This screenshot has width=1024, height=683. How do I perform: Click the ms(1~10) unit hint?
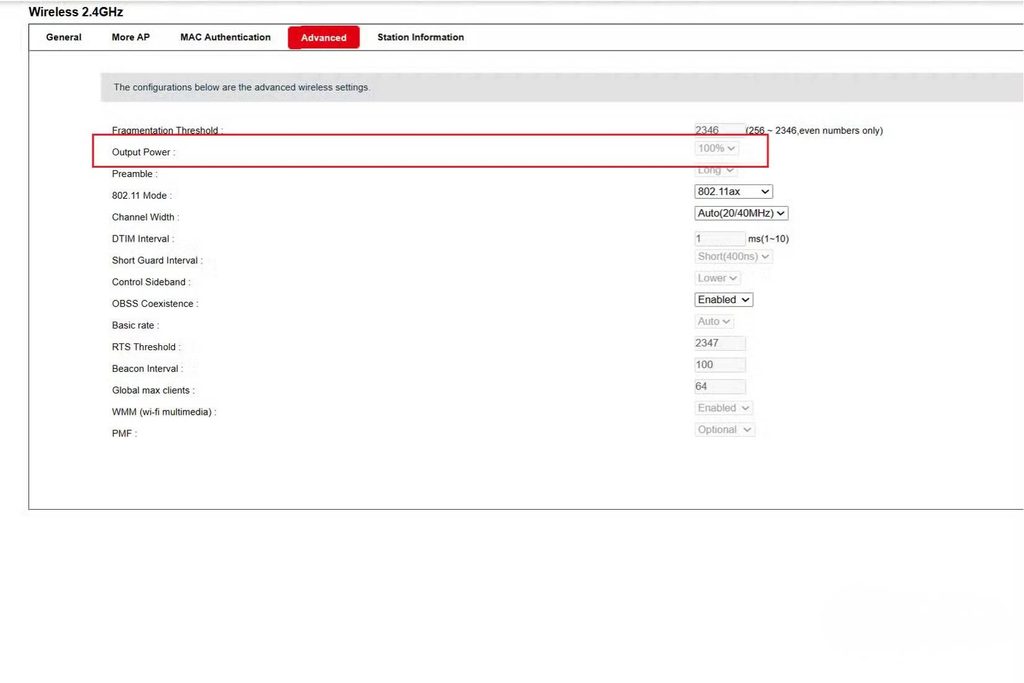tap(769, 239)
